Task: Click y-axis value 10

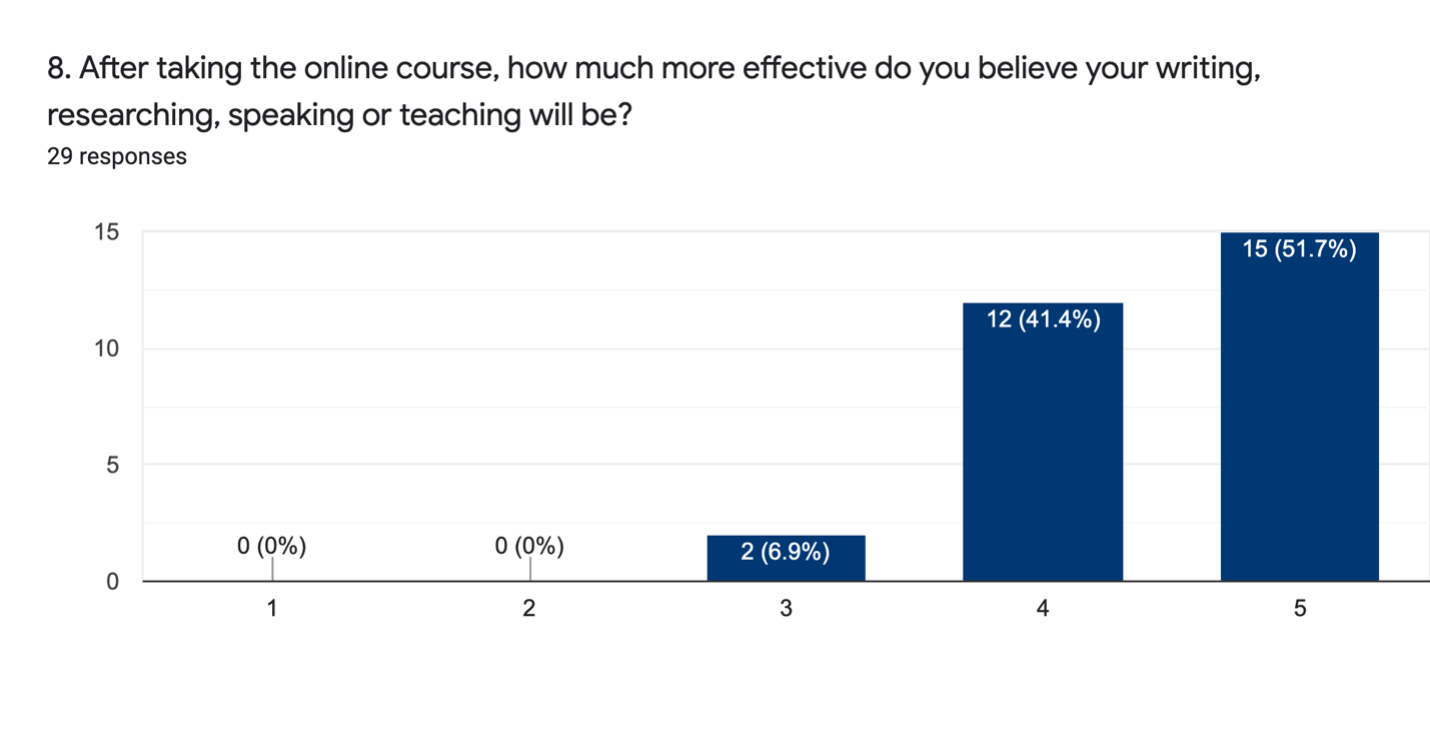Action: coord(107,349)
